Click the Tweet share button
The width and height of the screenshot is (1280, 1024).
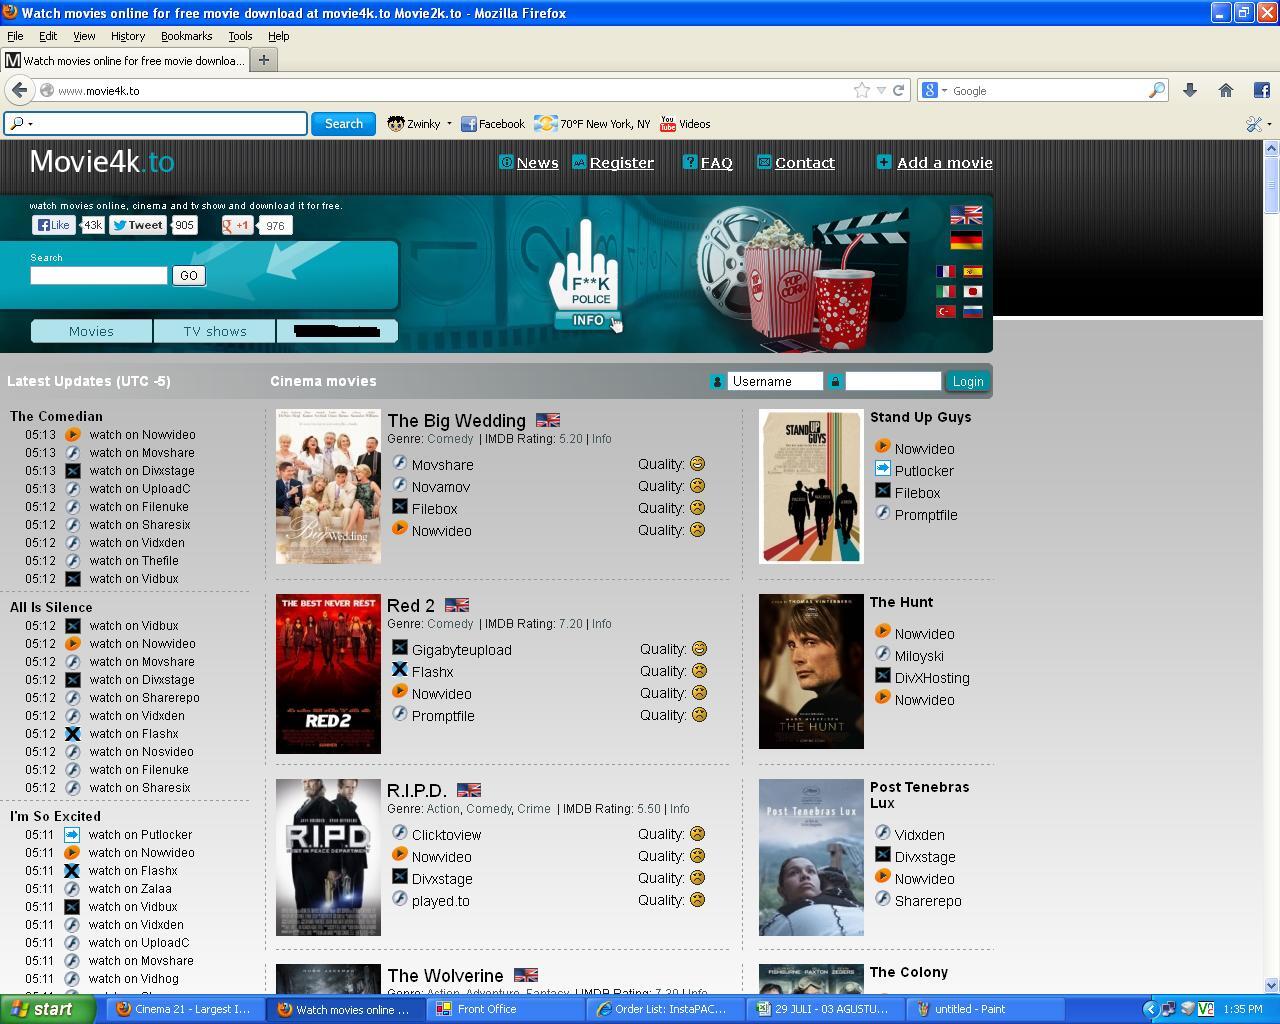coord(138,225)
